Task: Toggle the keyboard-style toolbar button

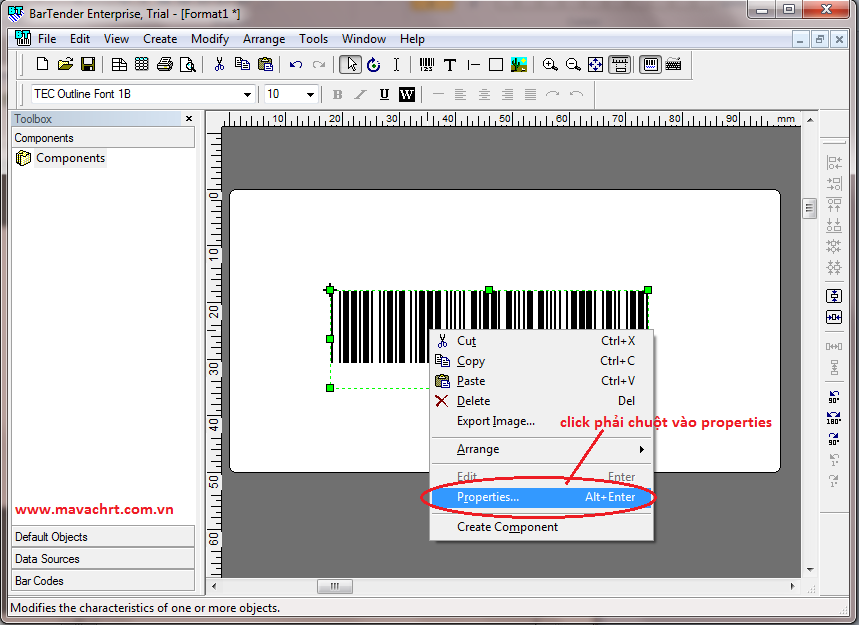Action: coord(673,65)
